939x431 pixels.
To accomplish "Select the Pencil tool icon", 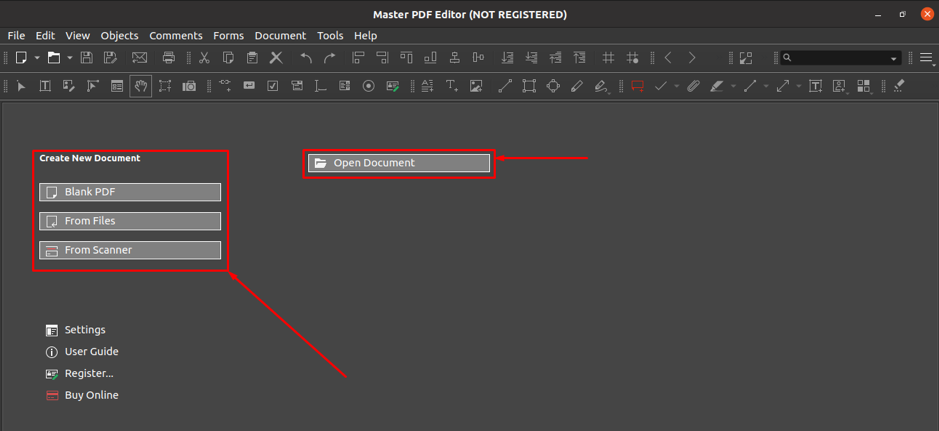I will (x=577, y=86).
